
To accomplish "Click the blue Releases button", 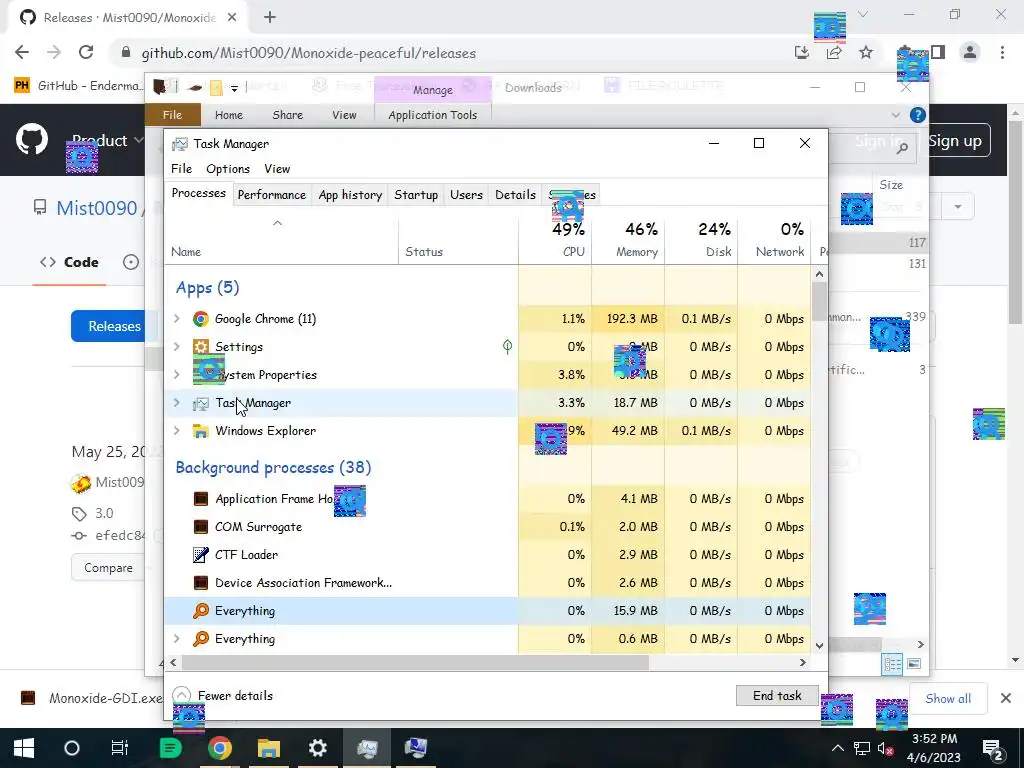I will [x=113, y=326].
